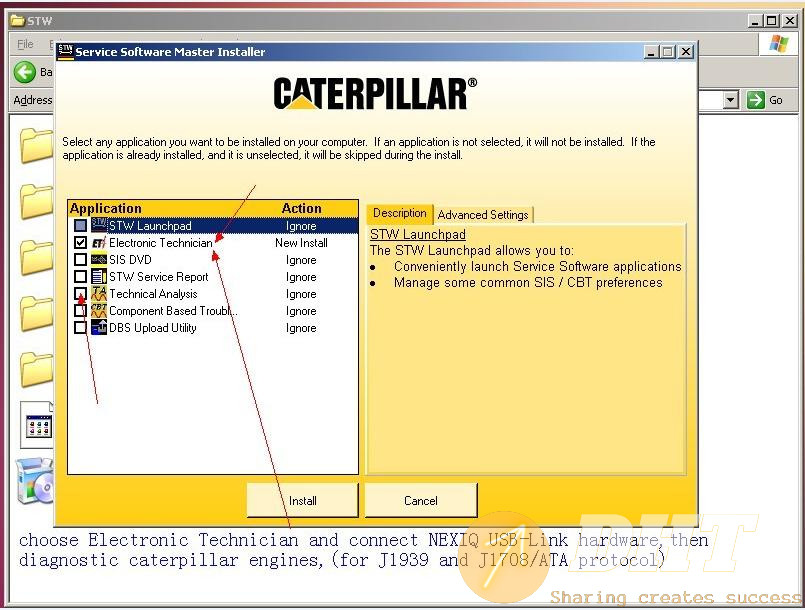This screenshot has height=610, width=805.
Task: Select the STW Service Report row text
Action: 159,277
